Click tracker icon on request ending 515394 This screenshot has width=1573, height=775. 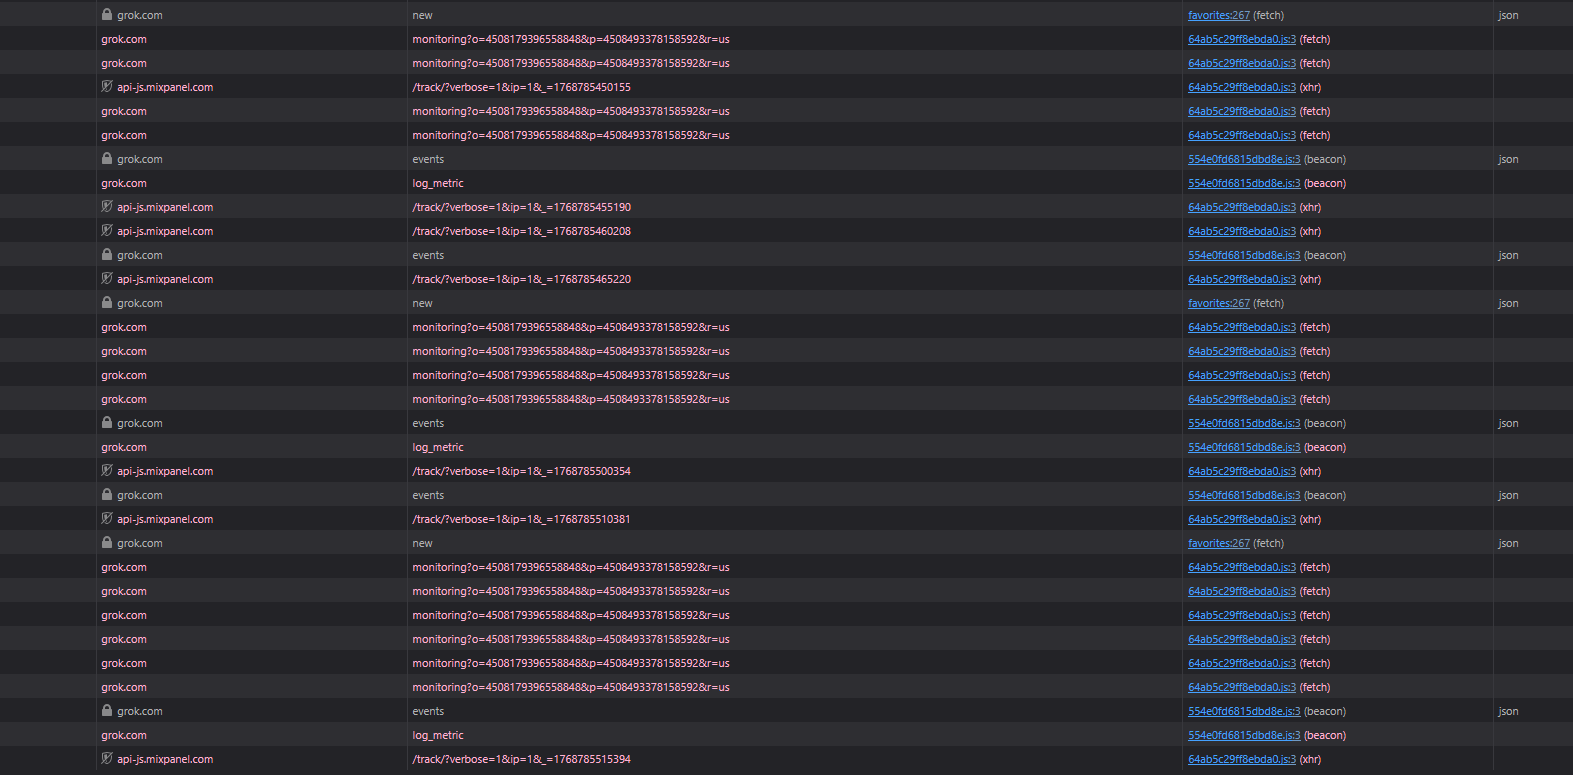pyautogui.click(x=107, y=759)
